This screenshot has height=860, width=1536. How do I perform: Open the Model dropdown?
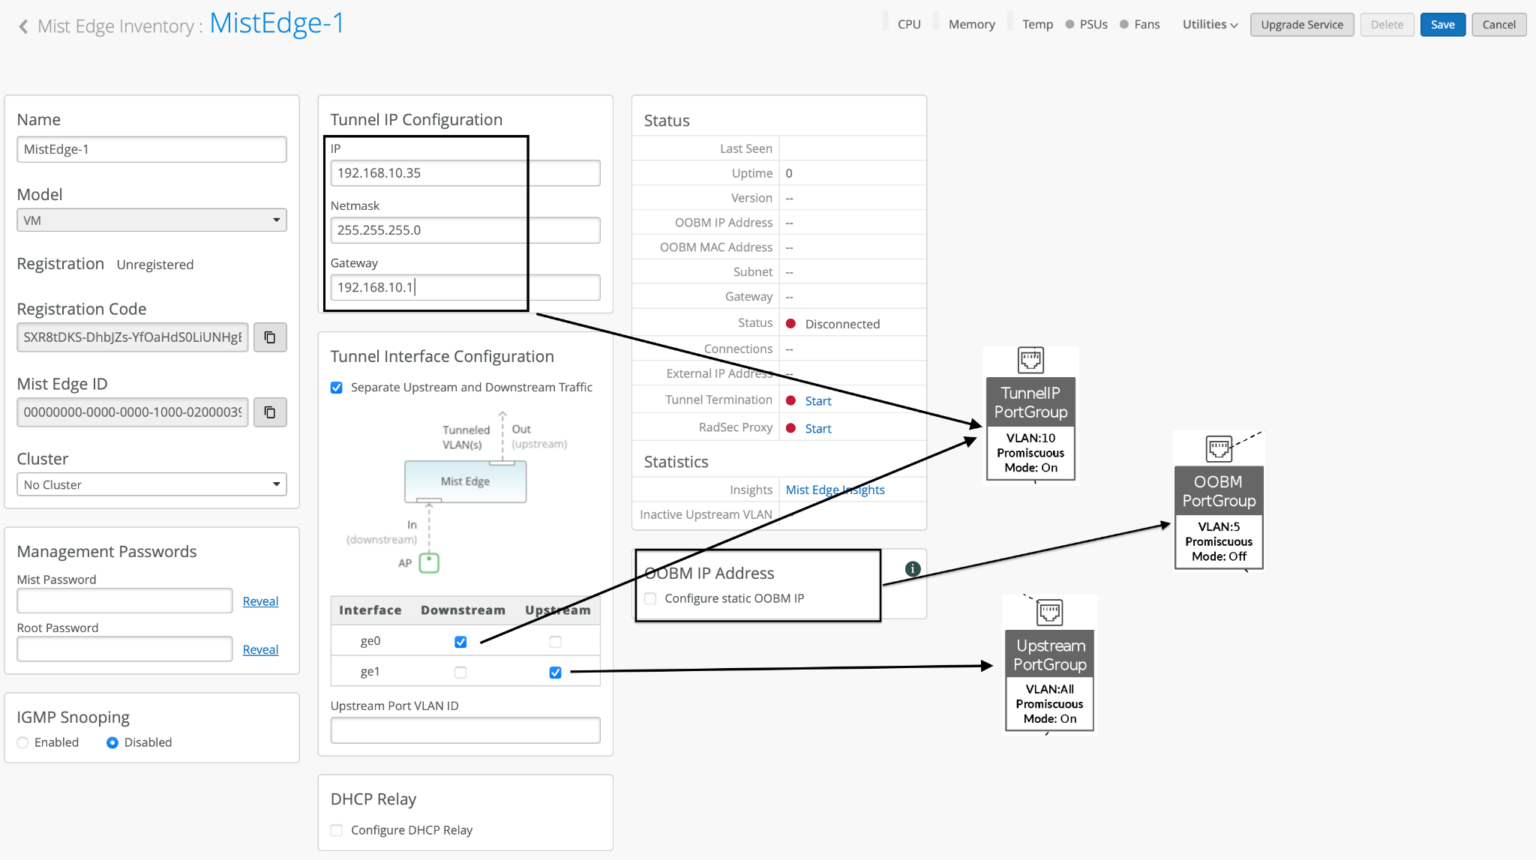152,220
